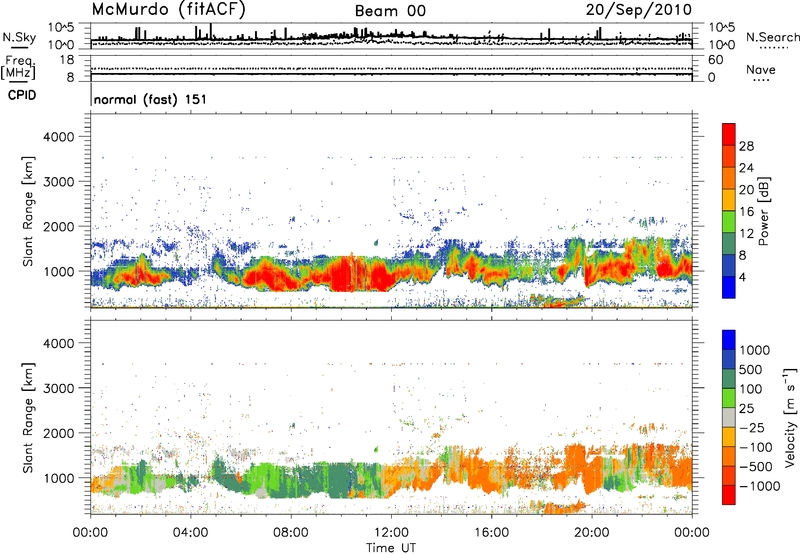
Task: Click the '20:00' time tick label
Action: 591,533
